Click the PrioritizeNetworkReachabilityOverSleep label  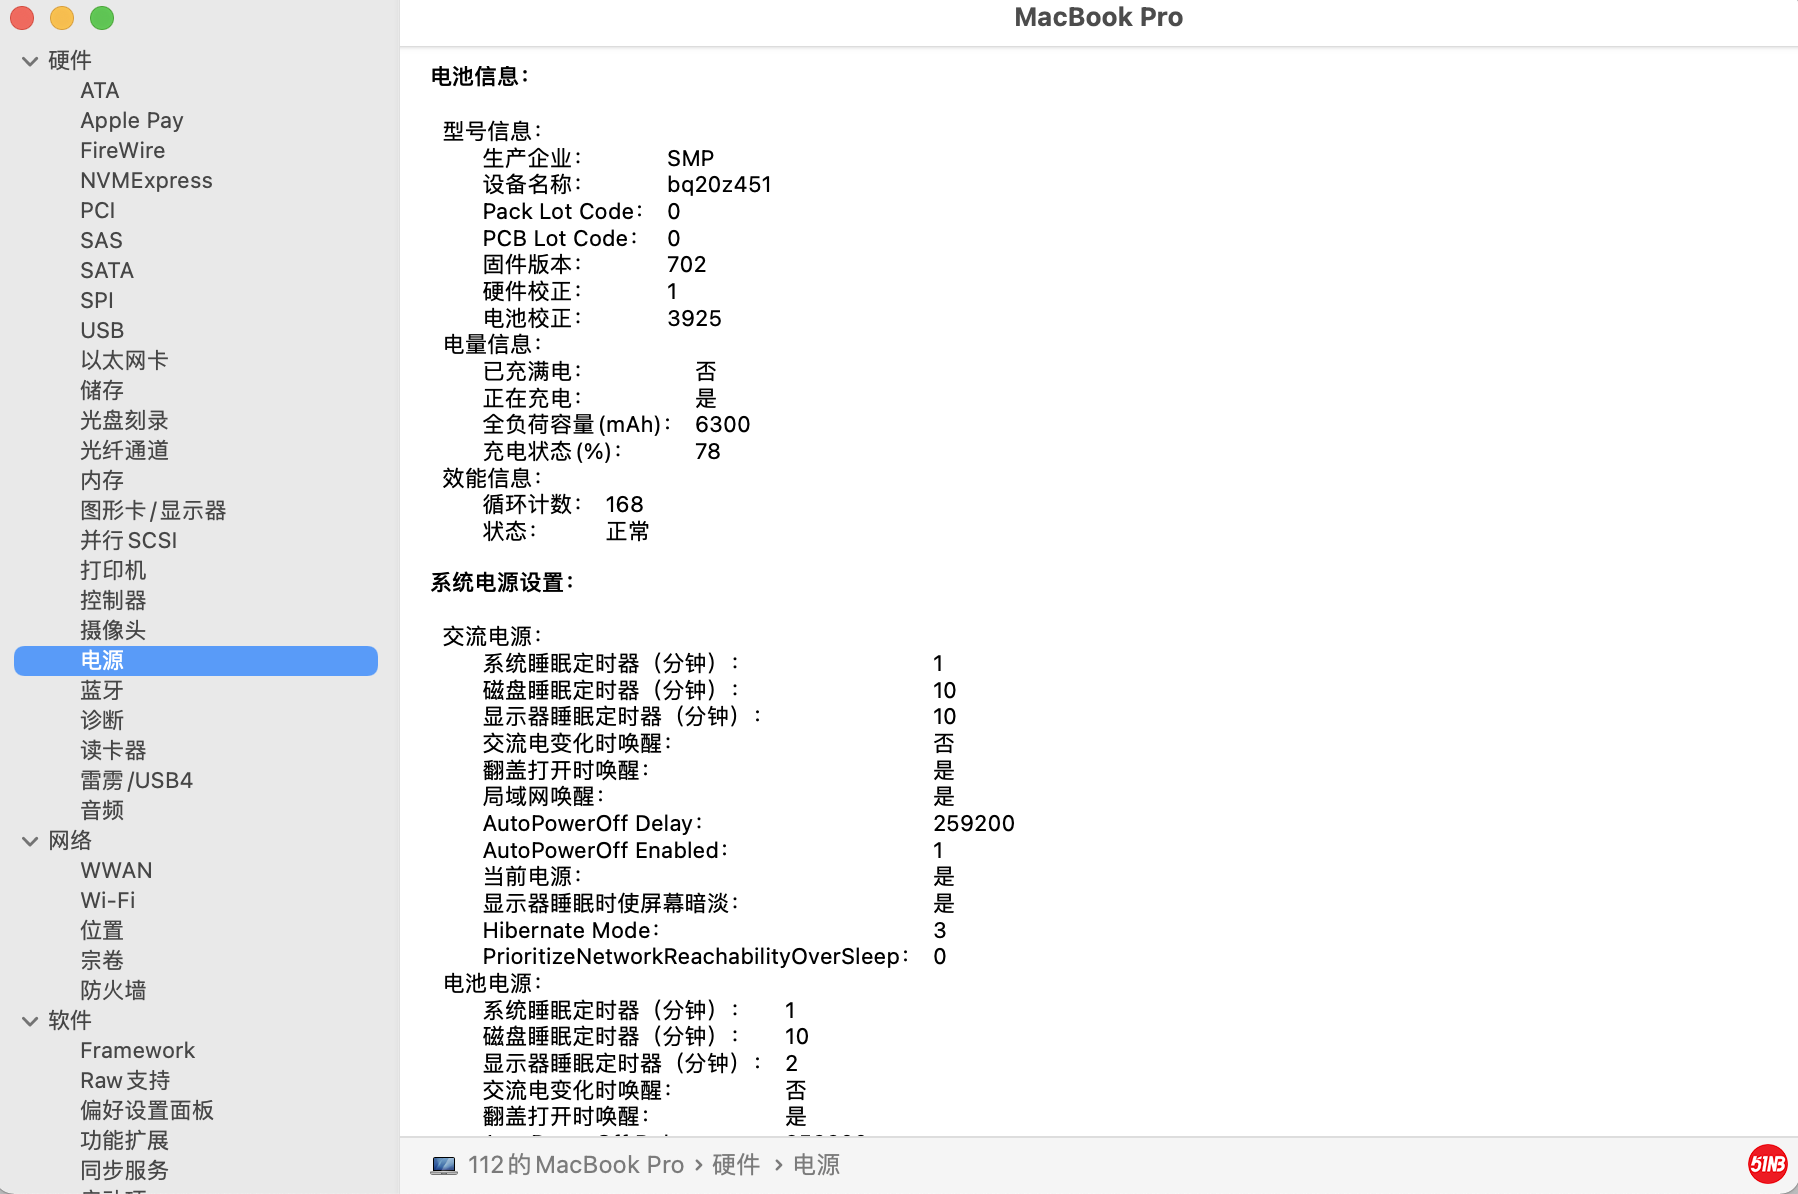coord(696,957)
